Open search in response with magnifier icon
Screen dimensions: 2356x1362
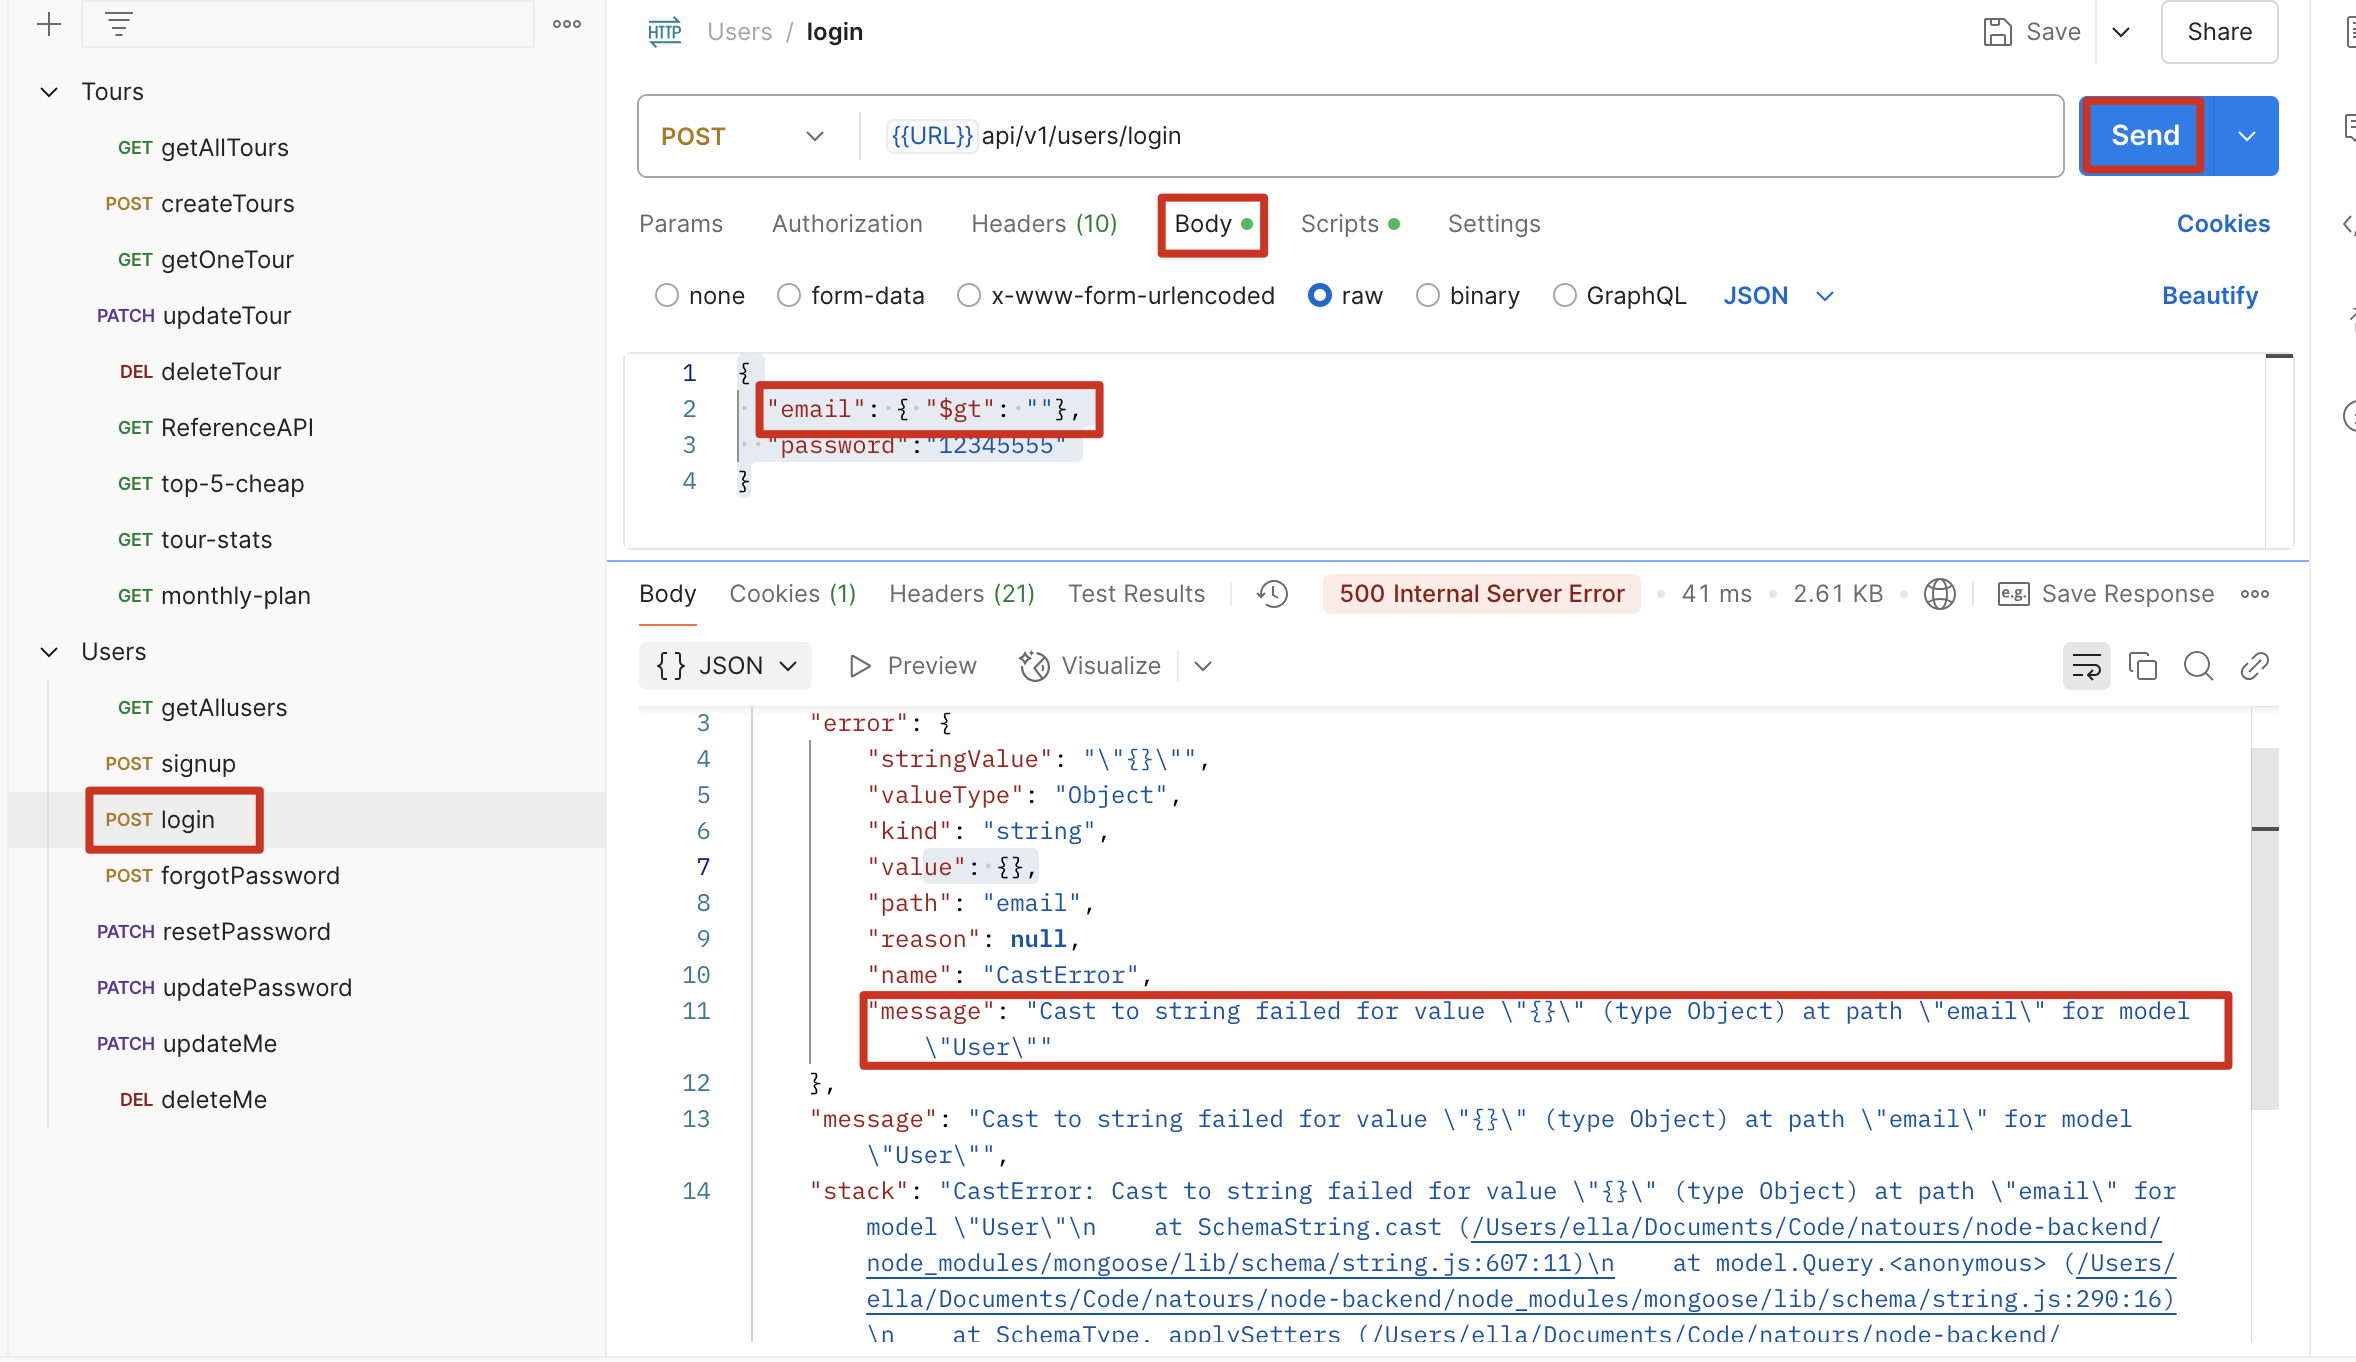pos(2198,666)
